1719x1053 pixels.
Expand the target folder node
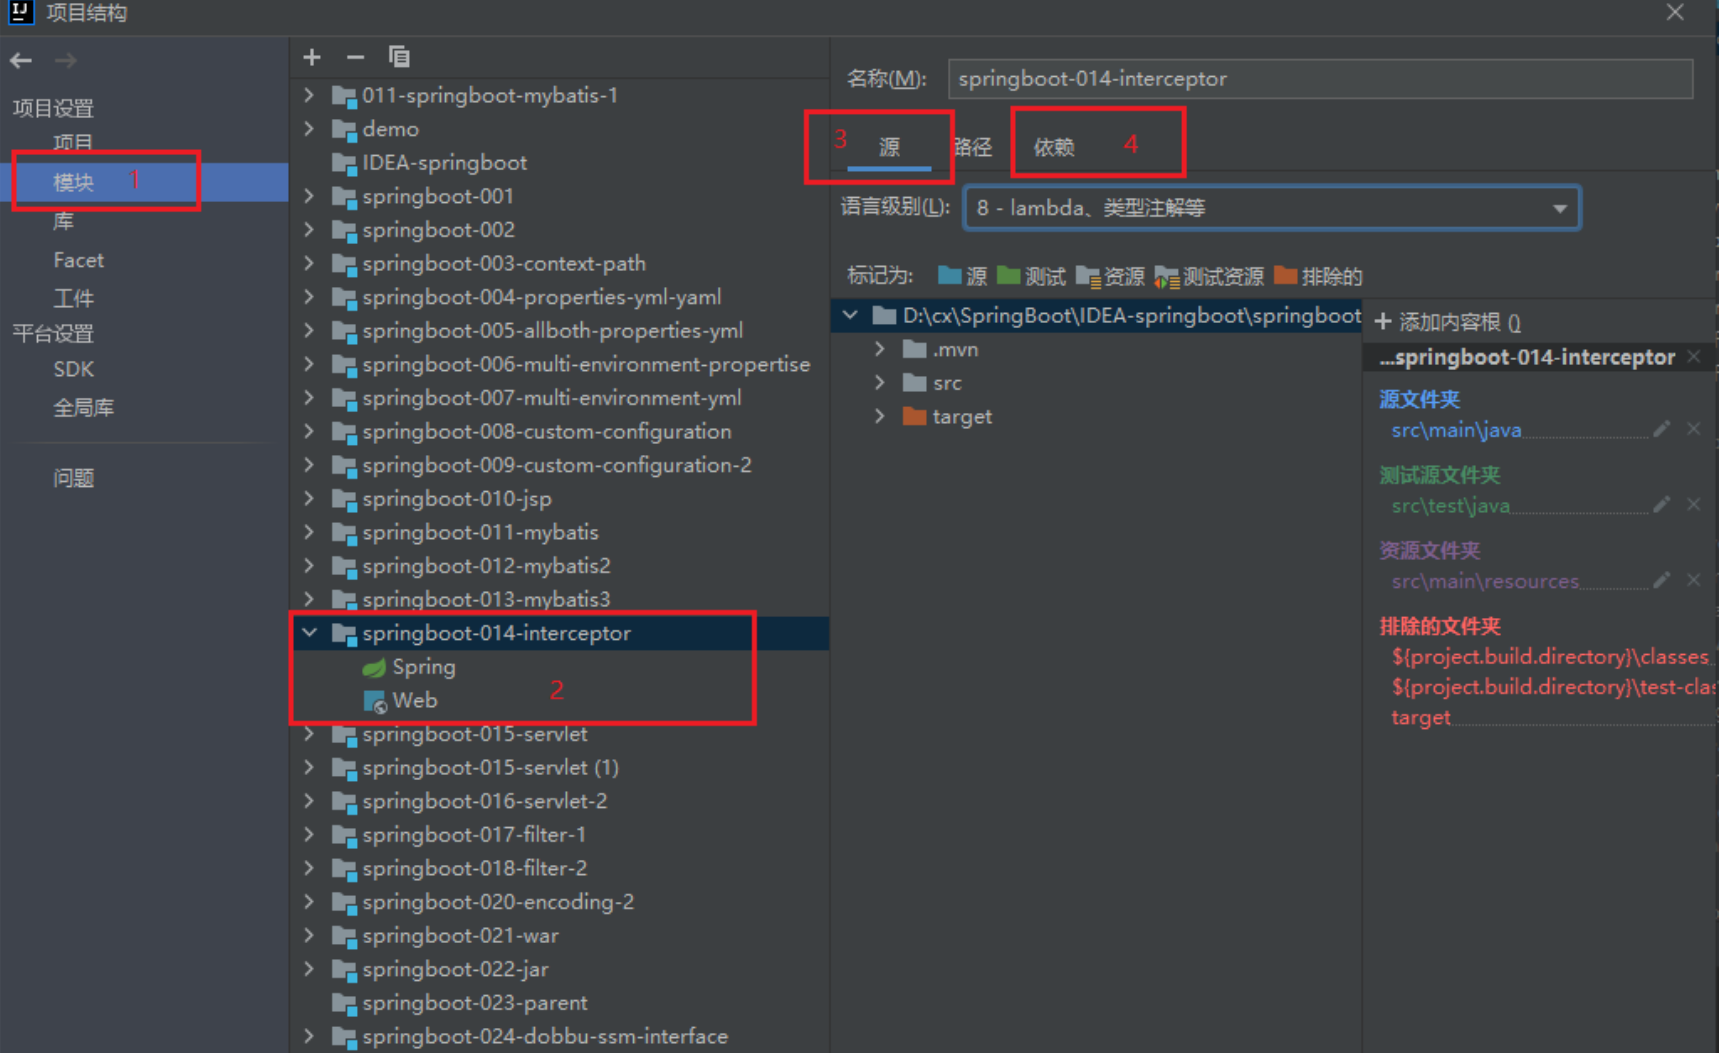(880, 417)
